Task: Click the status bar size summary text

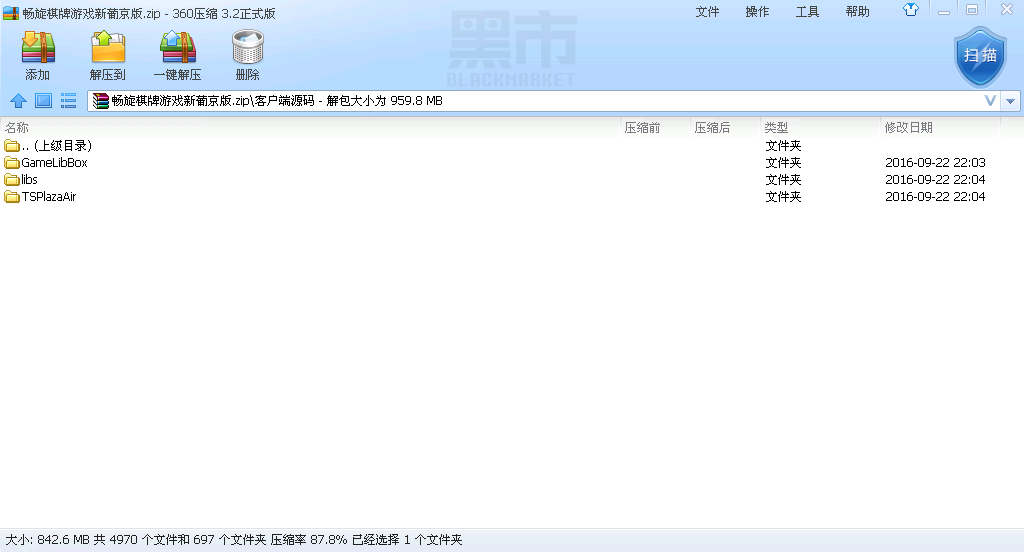Action: point(234,540)
